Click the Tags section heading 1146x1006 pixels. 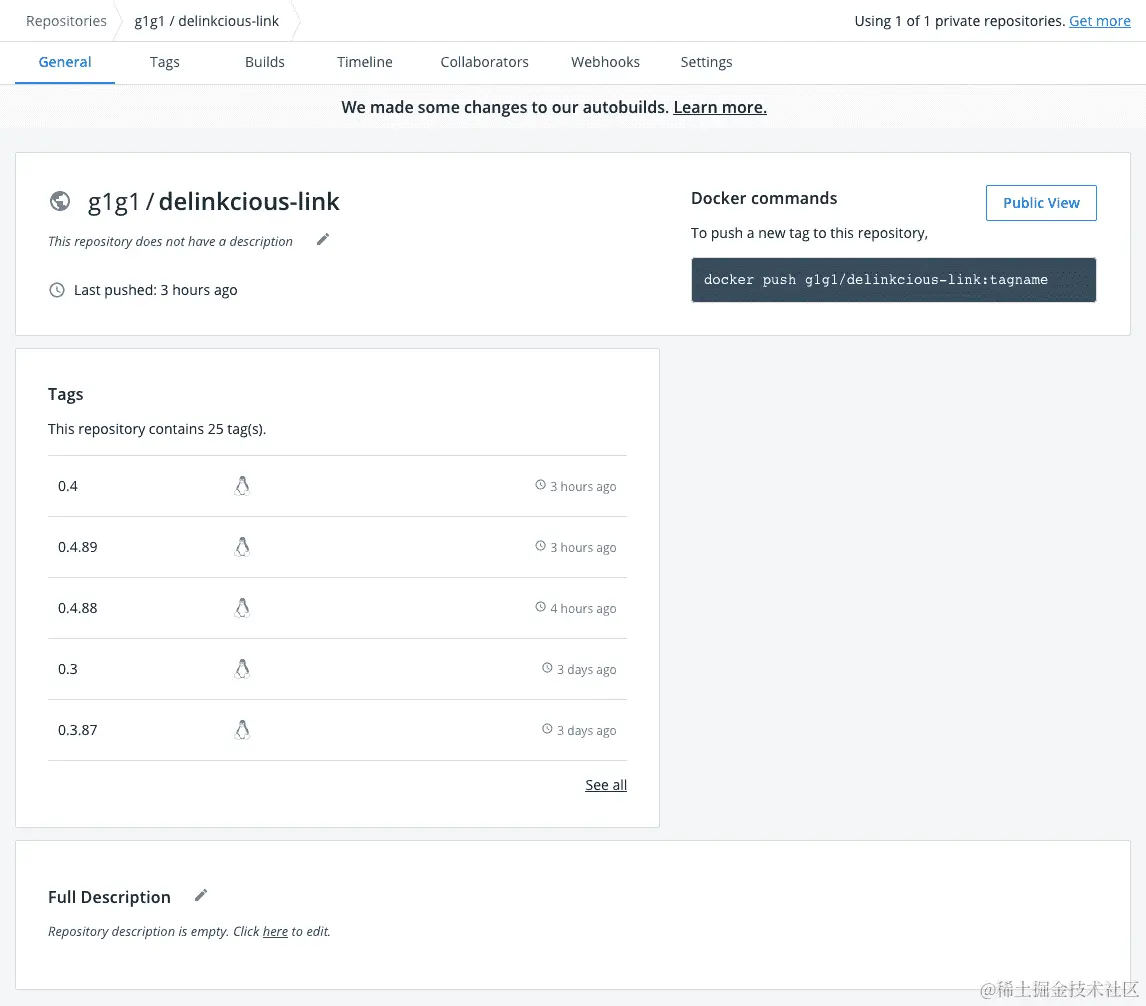click(66, 394)
